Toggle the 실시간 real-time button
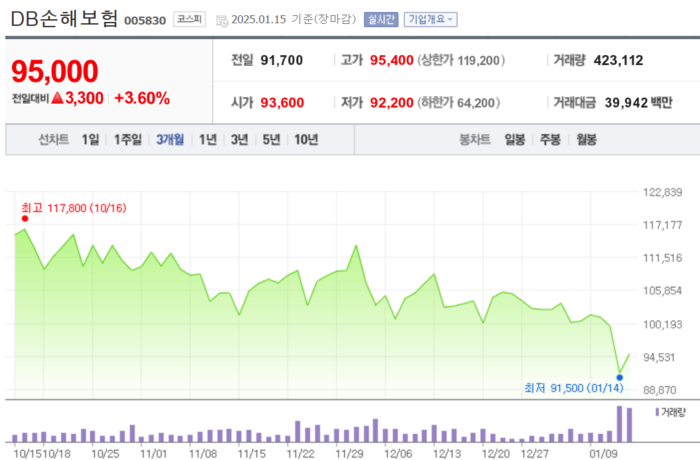This screenshot has height=460, width=700. (x=381, y=20)
